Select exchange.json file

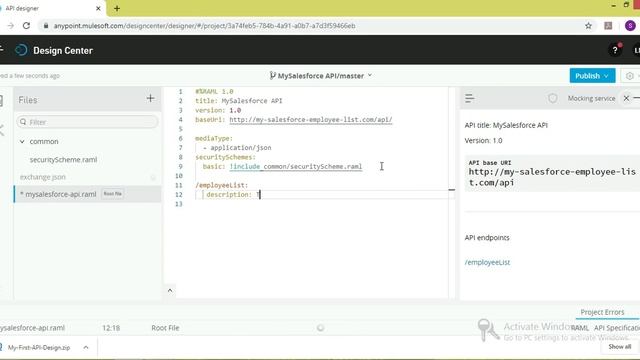tap(43, 177)
